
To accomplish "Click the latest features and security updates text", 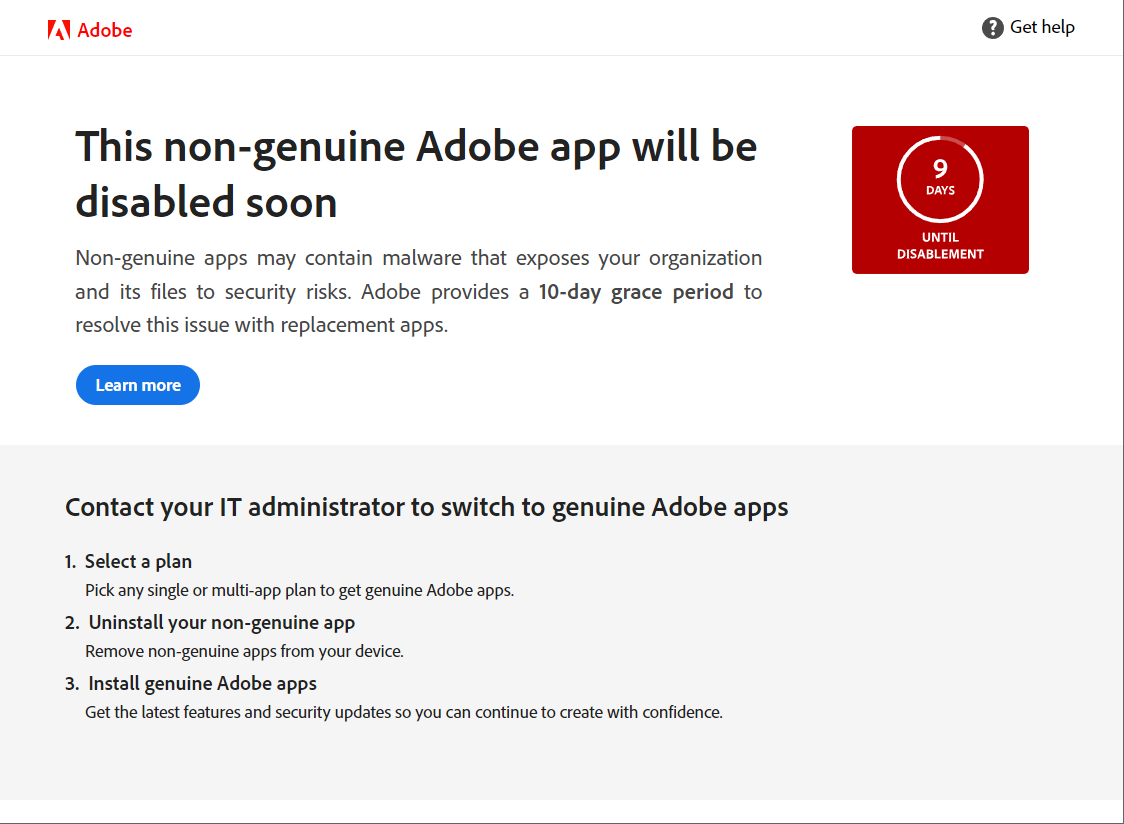I will (x=404, y=712).
